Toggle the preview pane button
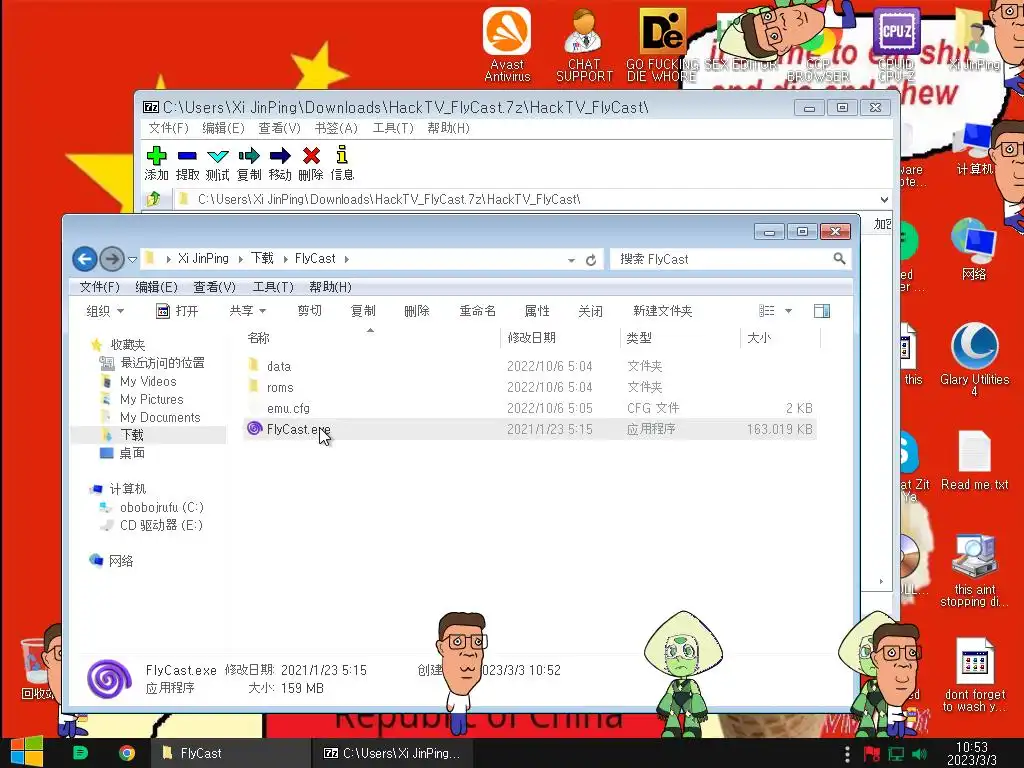 (x=822, y=311)
